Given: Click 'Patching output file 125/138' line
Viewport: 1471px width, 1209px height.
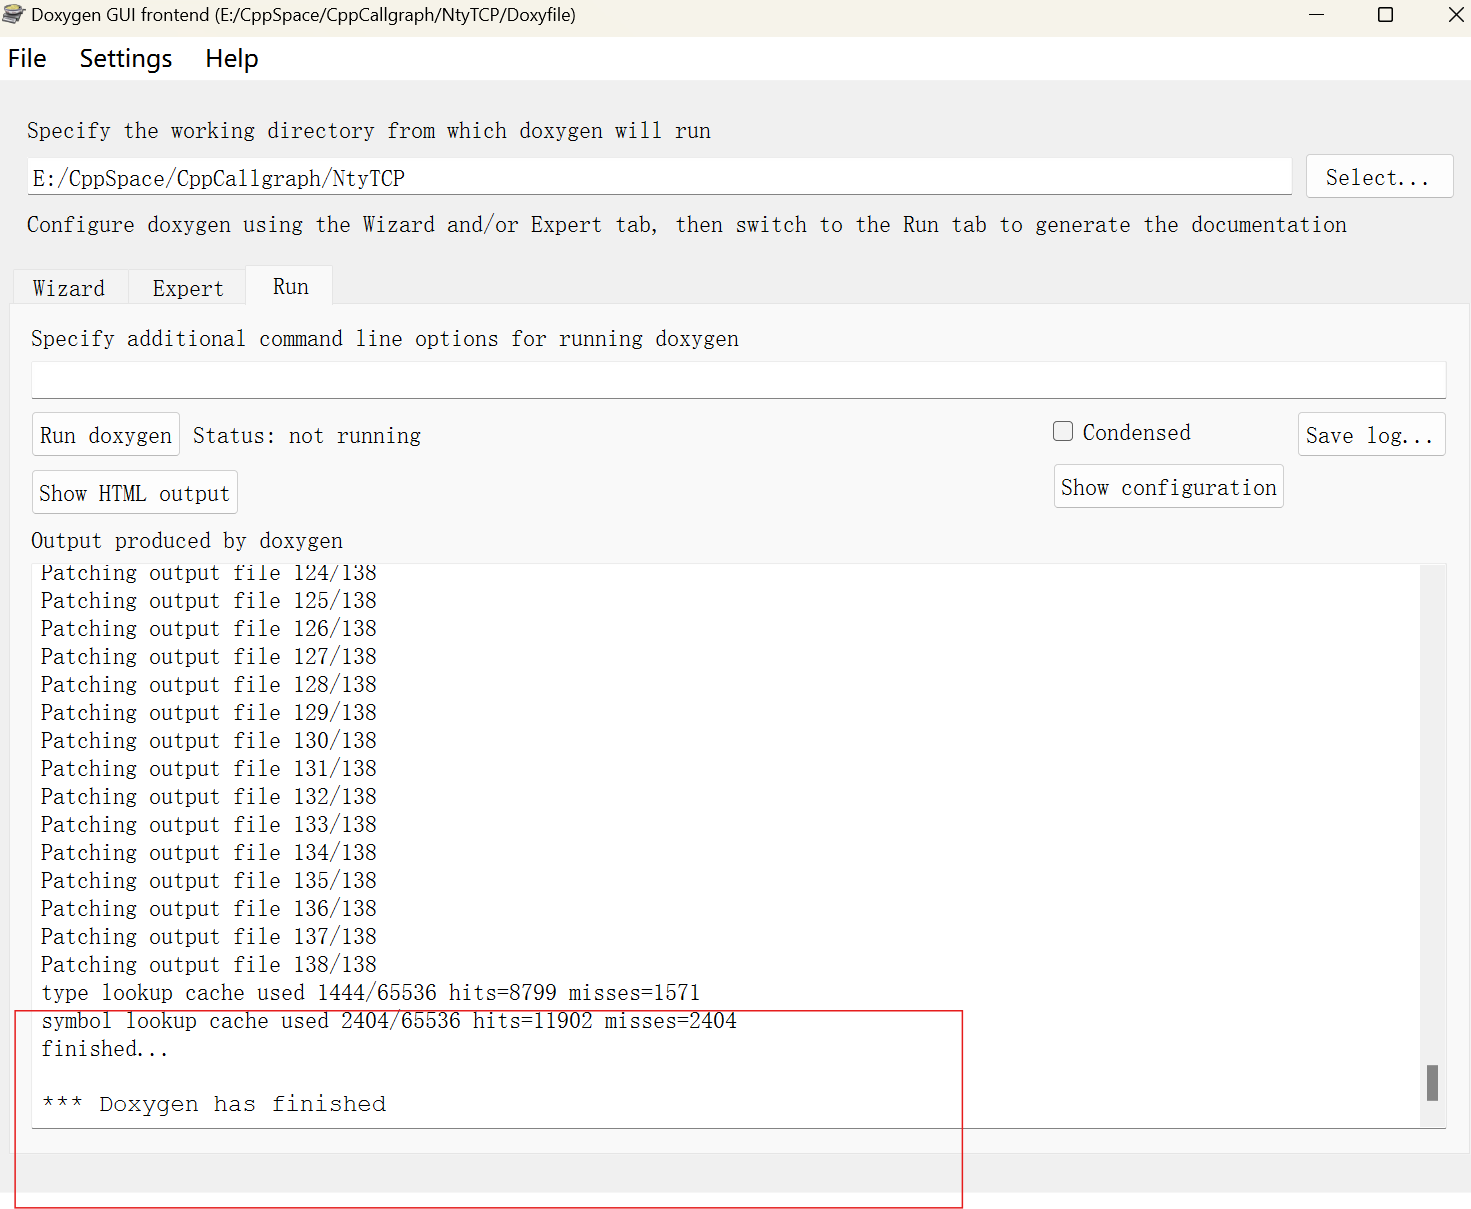Looking at the screenshot, I should click(x=209, y=600).
